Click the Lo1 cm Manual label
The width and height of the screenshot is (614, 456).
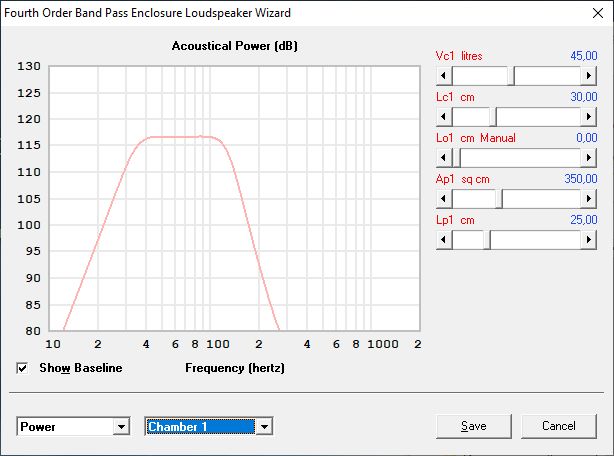tap(476, 138)
